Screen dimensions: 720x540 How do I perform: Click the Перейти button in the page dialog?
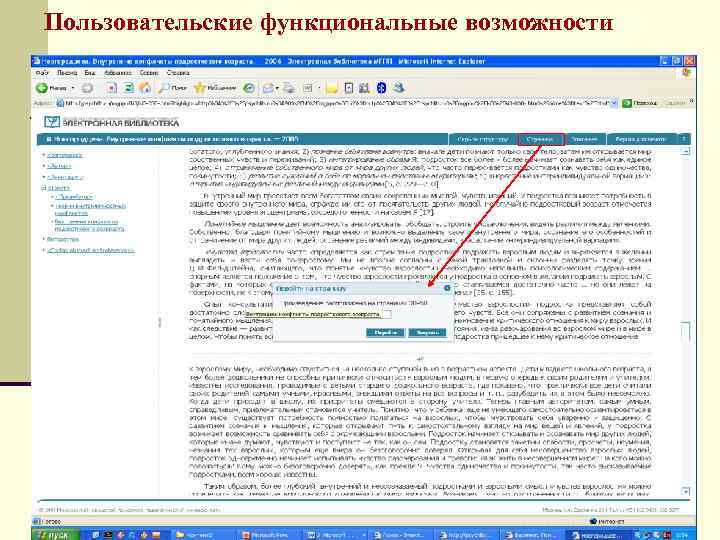tap(385, 332)
